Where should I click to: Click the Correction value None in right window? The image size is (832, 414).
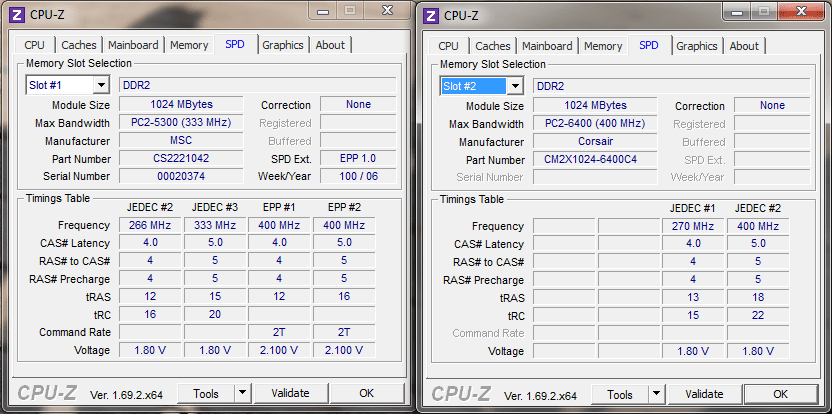(772, 106)
